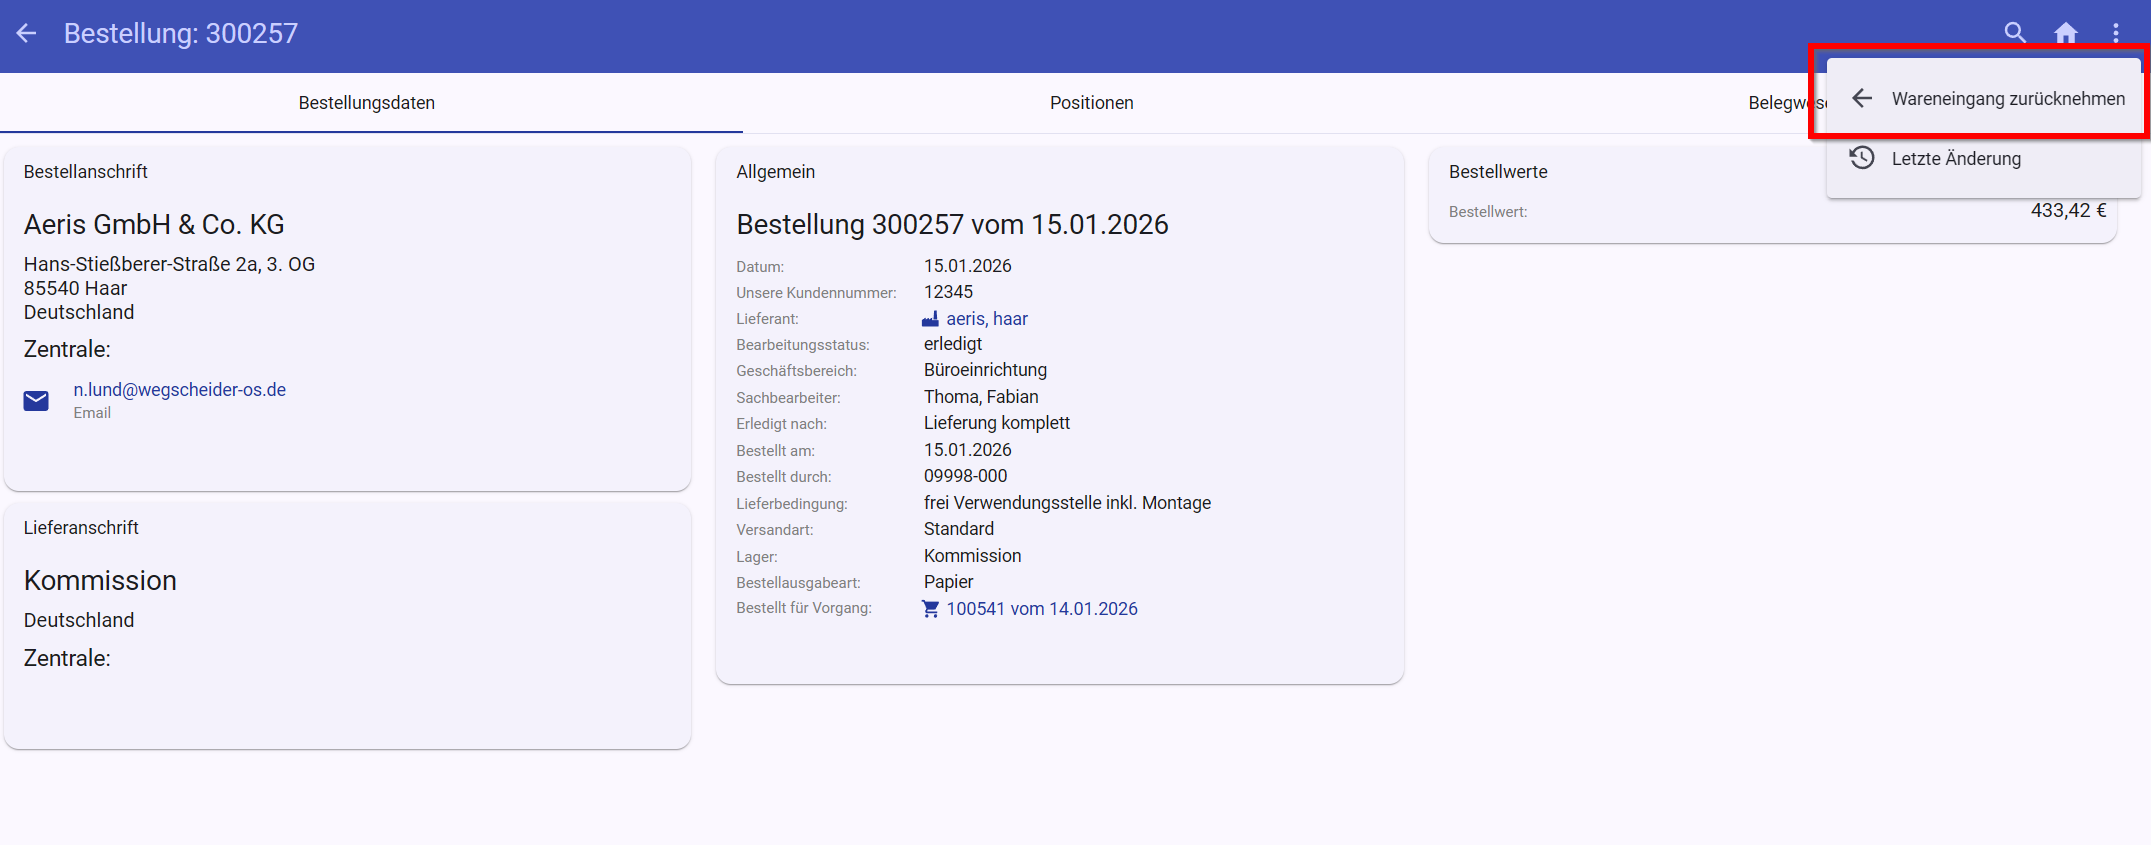Click the Aeris GmbH & Co. KG address name
2151x845 pixels.
coord(154,225)
